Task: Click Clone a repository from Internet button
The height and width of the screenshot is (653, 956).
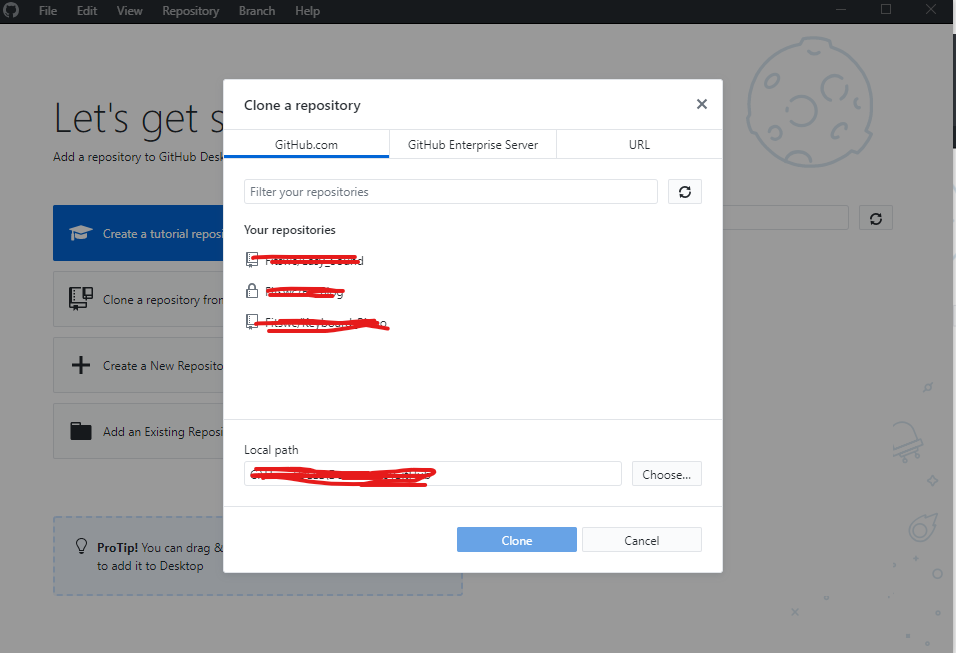Action: point(138,299)
